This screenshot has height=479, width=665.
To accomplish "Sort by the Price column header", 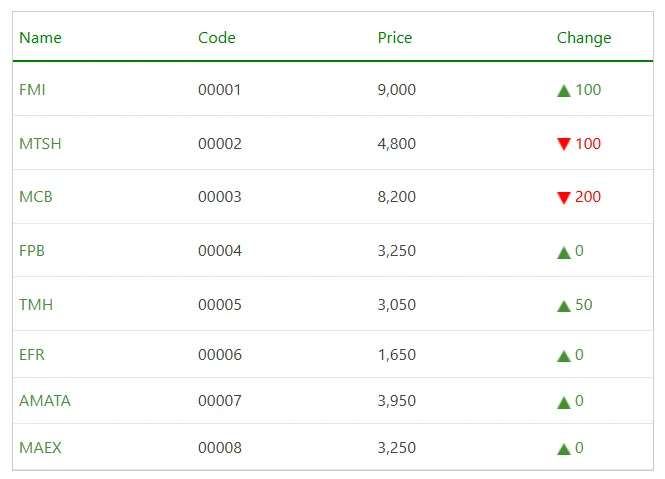I will (x=395, y=38).
